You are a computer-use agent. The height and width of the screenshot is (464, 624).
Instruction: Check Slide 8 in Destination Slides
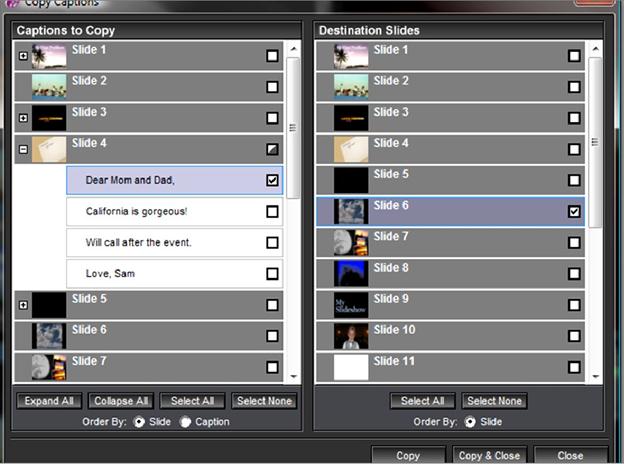pyautogui.click(x=574, y=274)
